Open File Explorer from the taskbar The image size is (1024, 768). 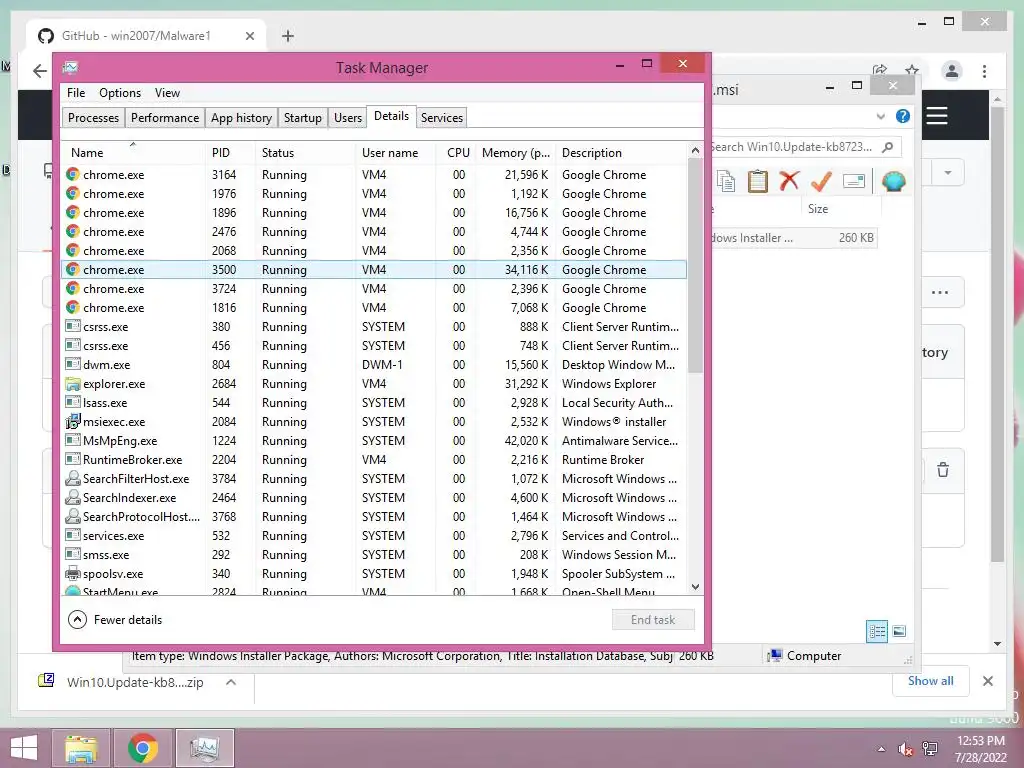tap(81, 748)
